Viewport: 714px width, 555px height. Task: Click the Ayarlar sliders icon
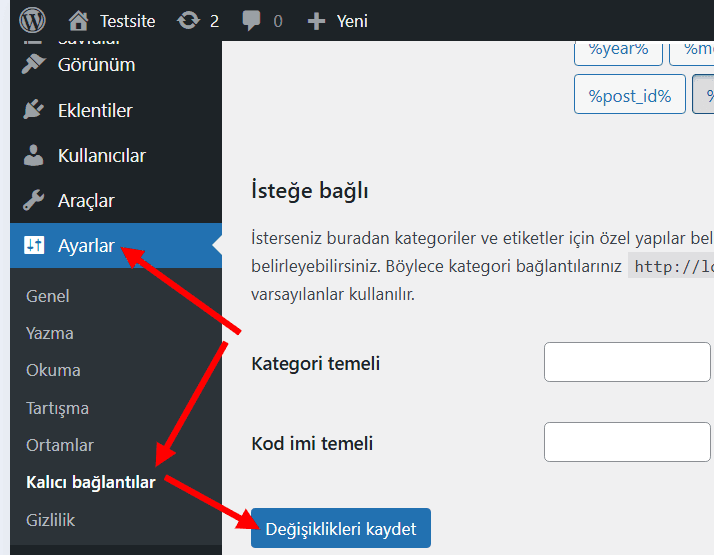click(34, 245)
